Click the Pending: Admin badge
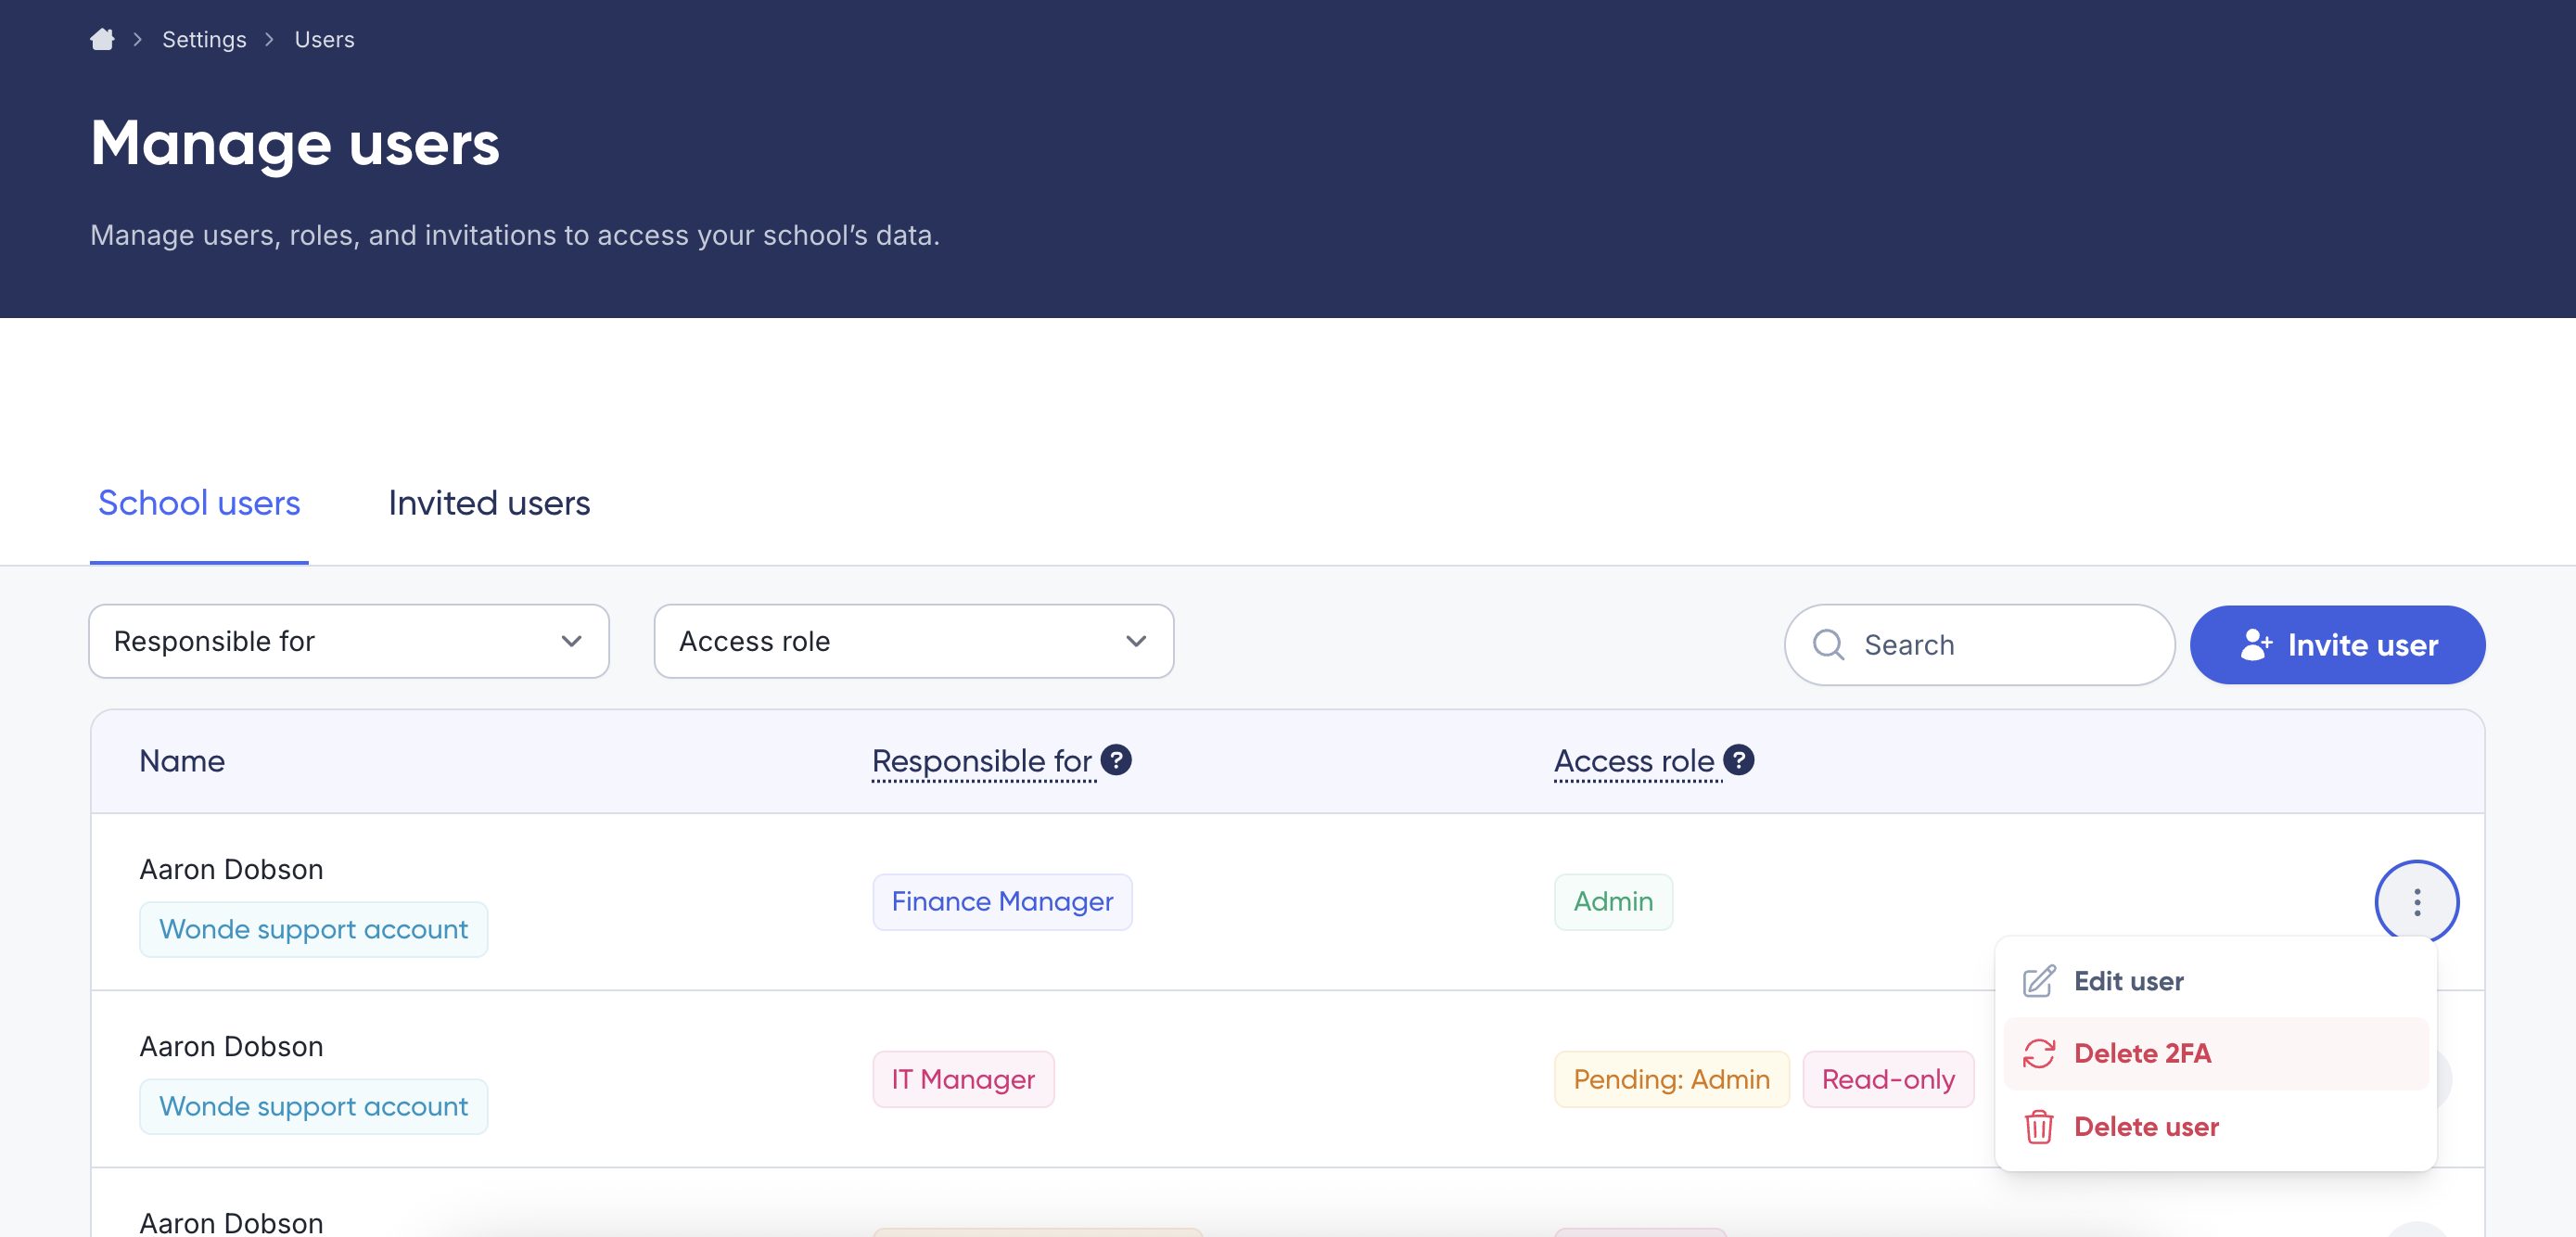Image resolution: width=2576 pixels, height=1237 pixels. [x=1671, y=1079]
